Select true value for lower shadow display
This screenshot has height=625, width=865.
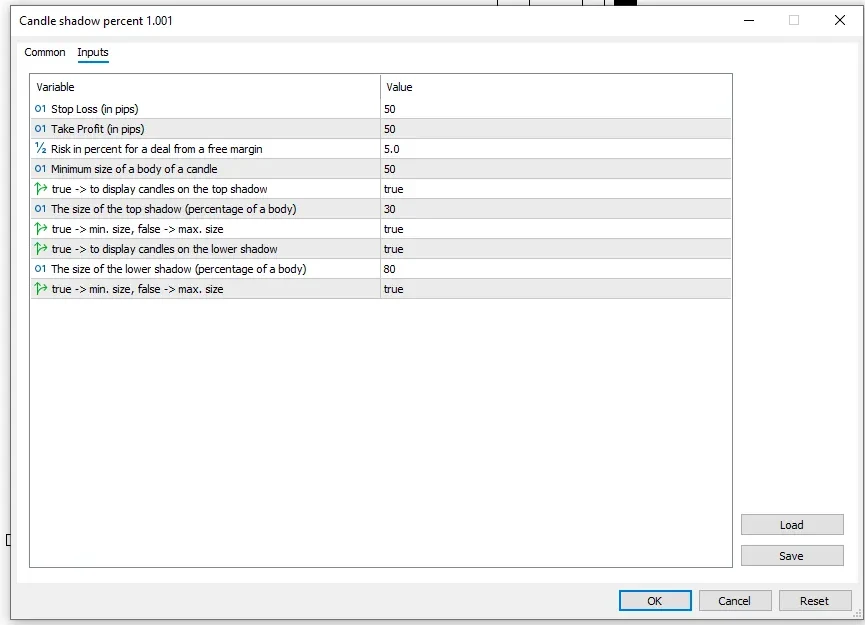coord(393,249)
